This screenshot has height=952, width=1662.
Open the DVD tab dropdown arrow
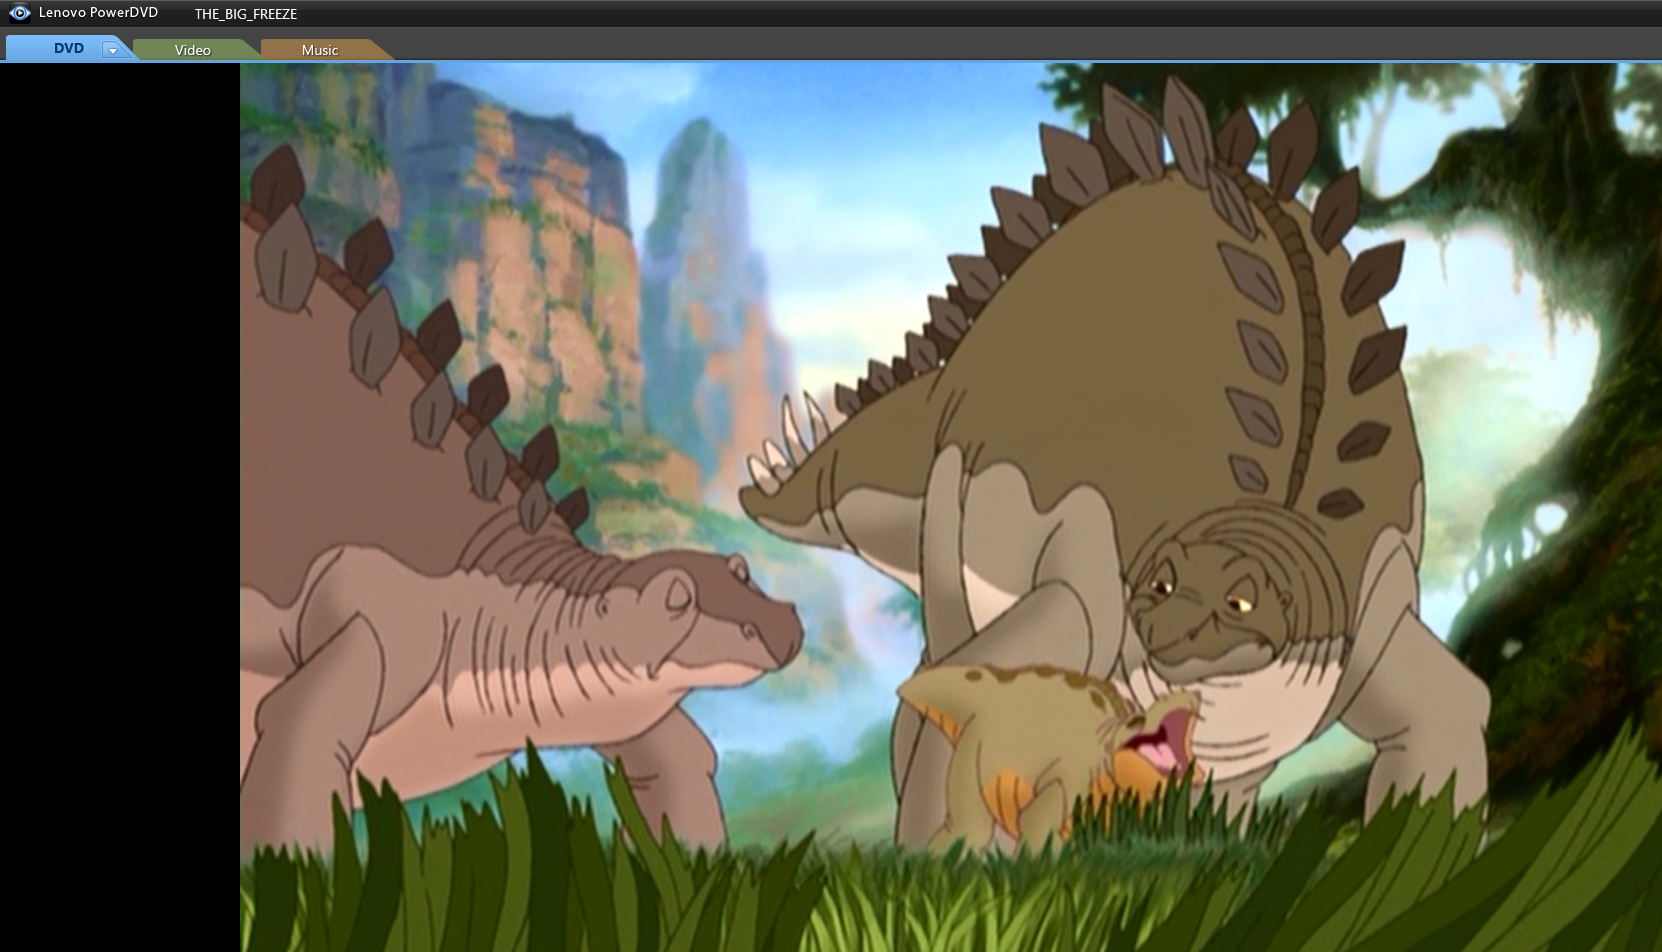[114, 49]
